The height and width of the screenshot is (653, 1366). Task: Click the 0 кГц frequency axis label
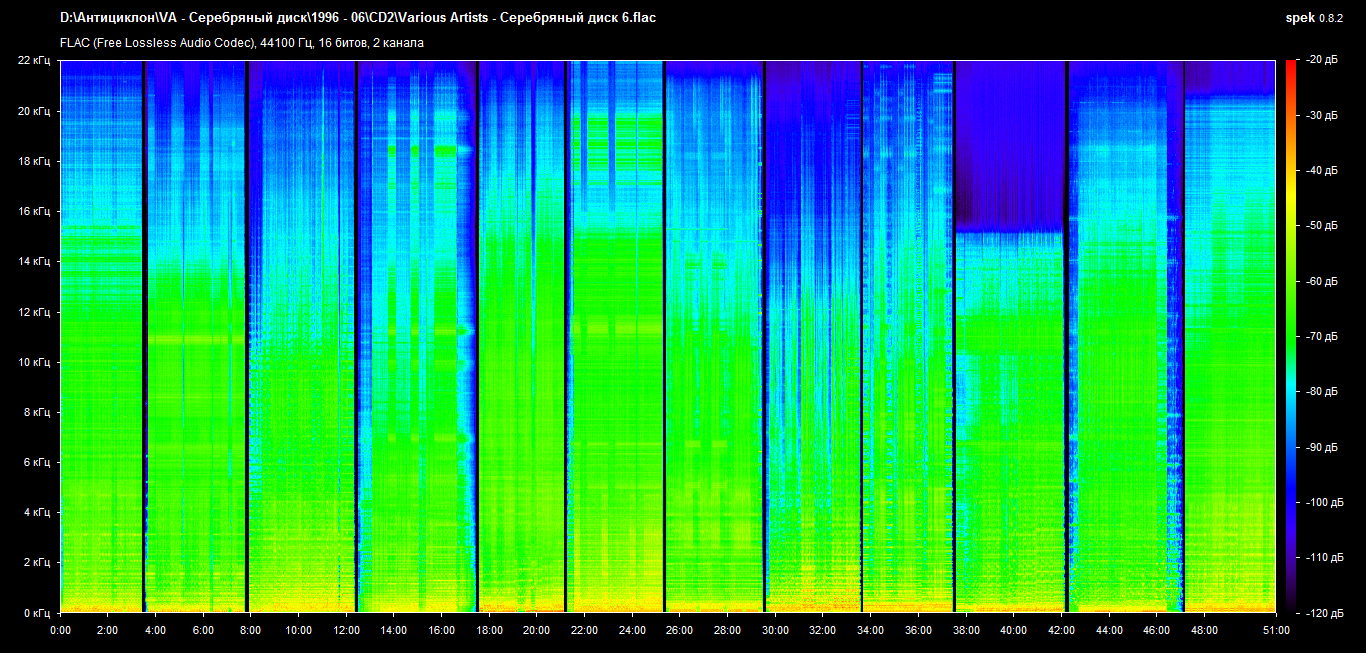(38, 611)
